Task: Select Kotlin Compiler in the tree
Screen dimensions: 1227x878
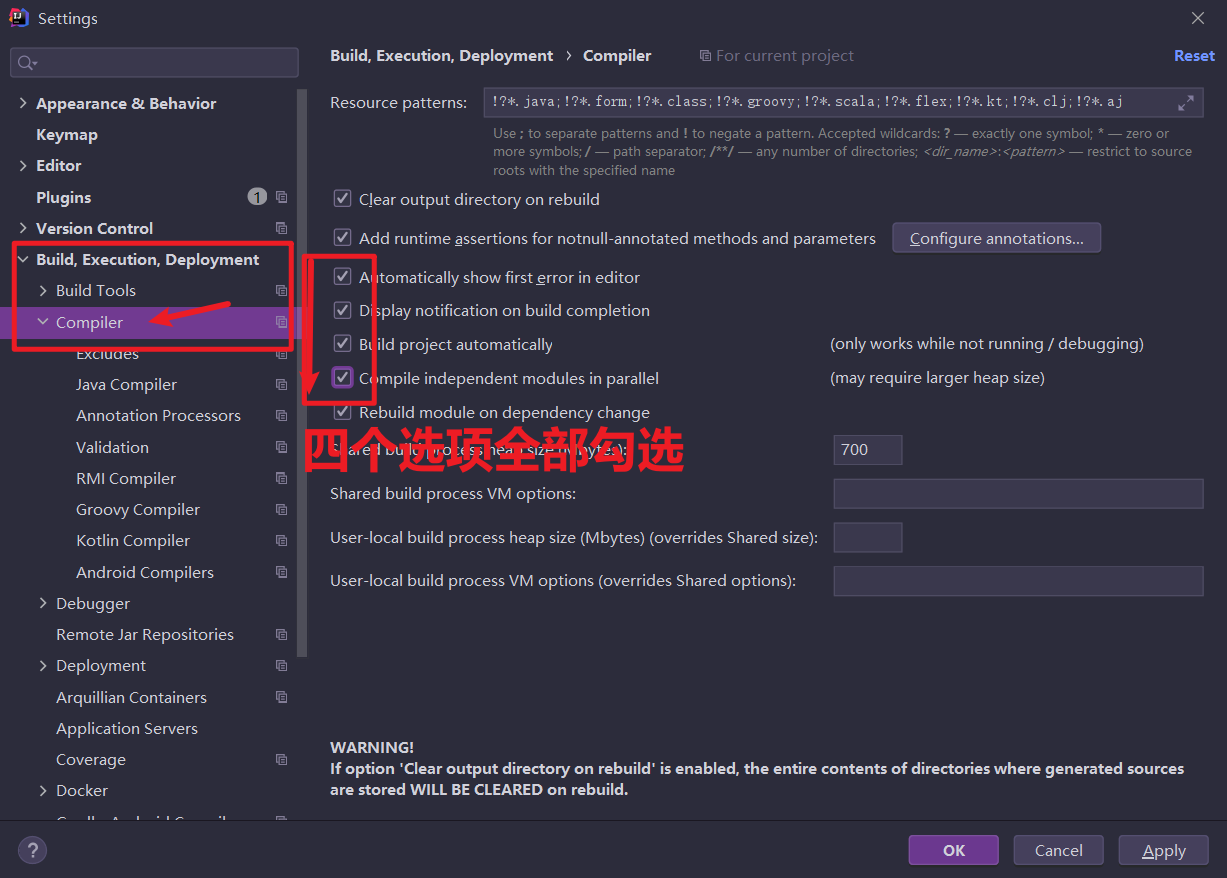Action: [x=133, y=541]
